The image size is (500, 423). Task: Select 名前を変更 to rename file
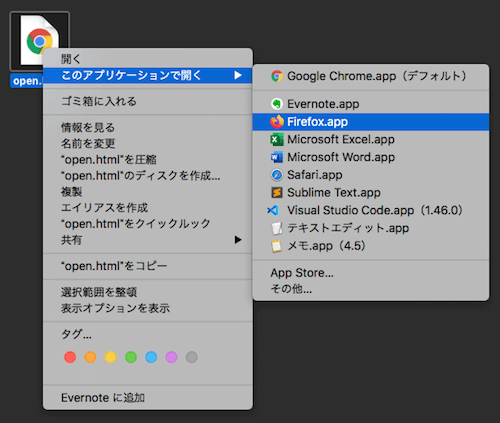pyautogui.click(x=148, y=143)
